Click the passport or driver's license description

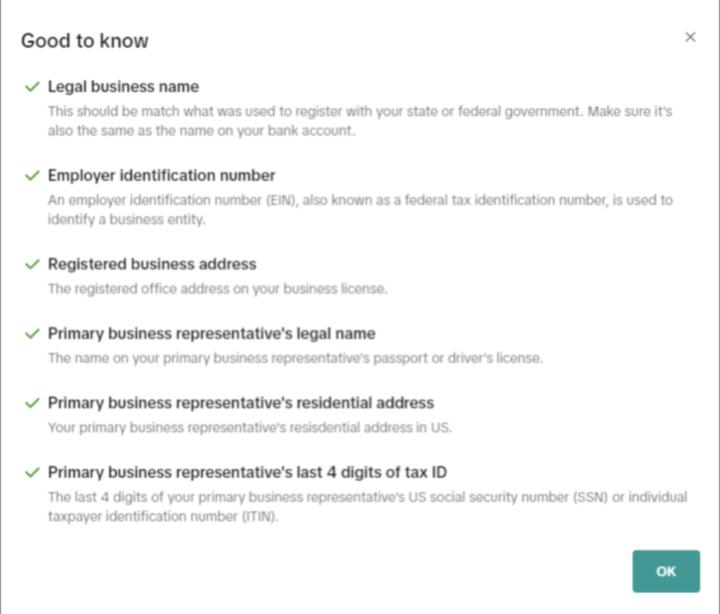[x=295, y=358]
